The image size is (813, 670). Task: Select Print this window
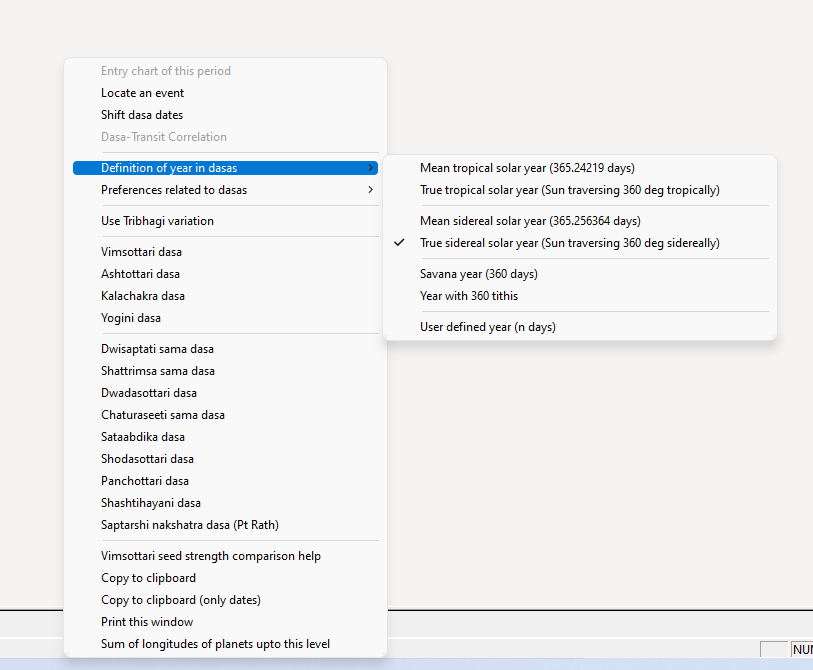point(226,622)
